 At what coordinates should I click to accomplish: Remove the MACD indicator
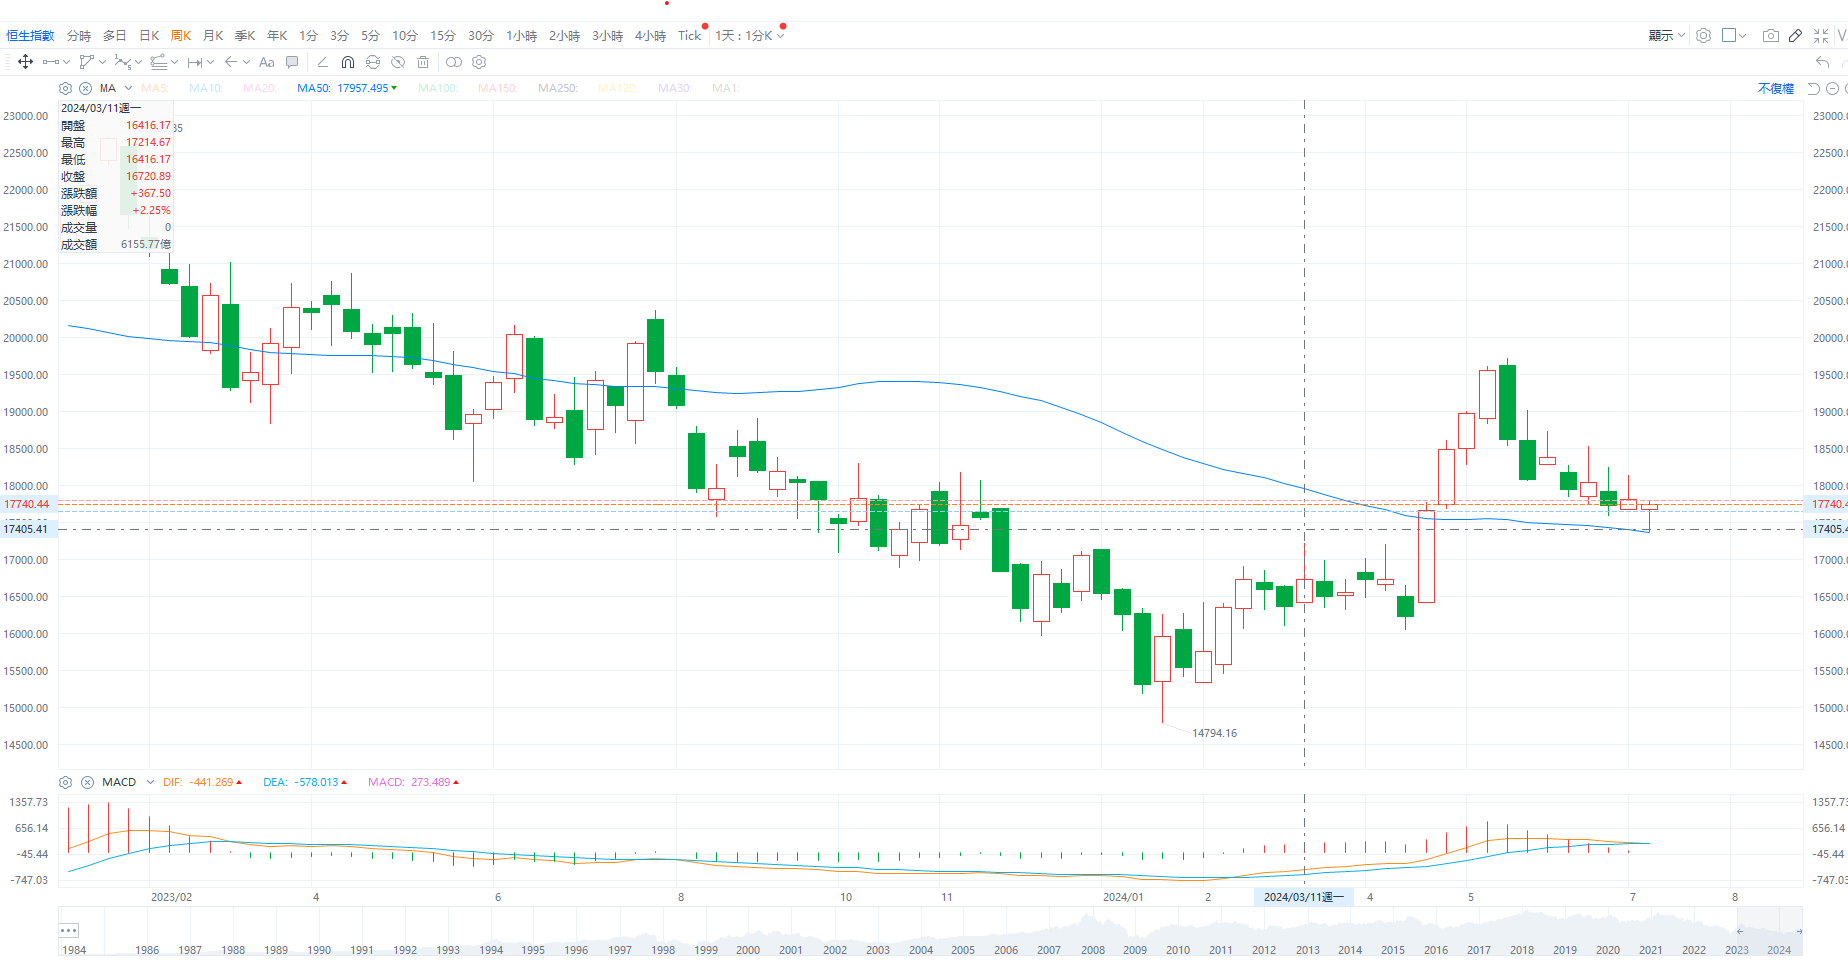coord(87,782)
